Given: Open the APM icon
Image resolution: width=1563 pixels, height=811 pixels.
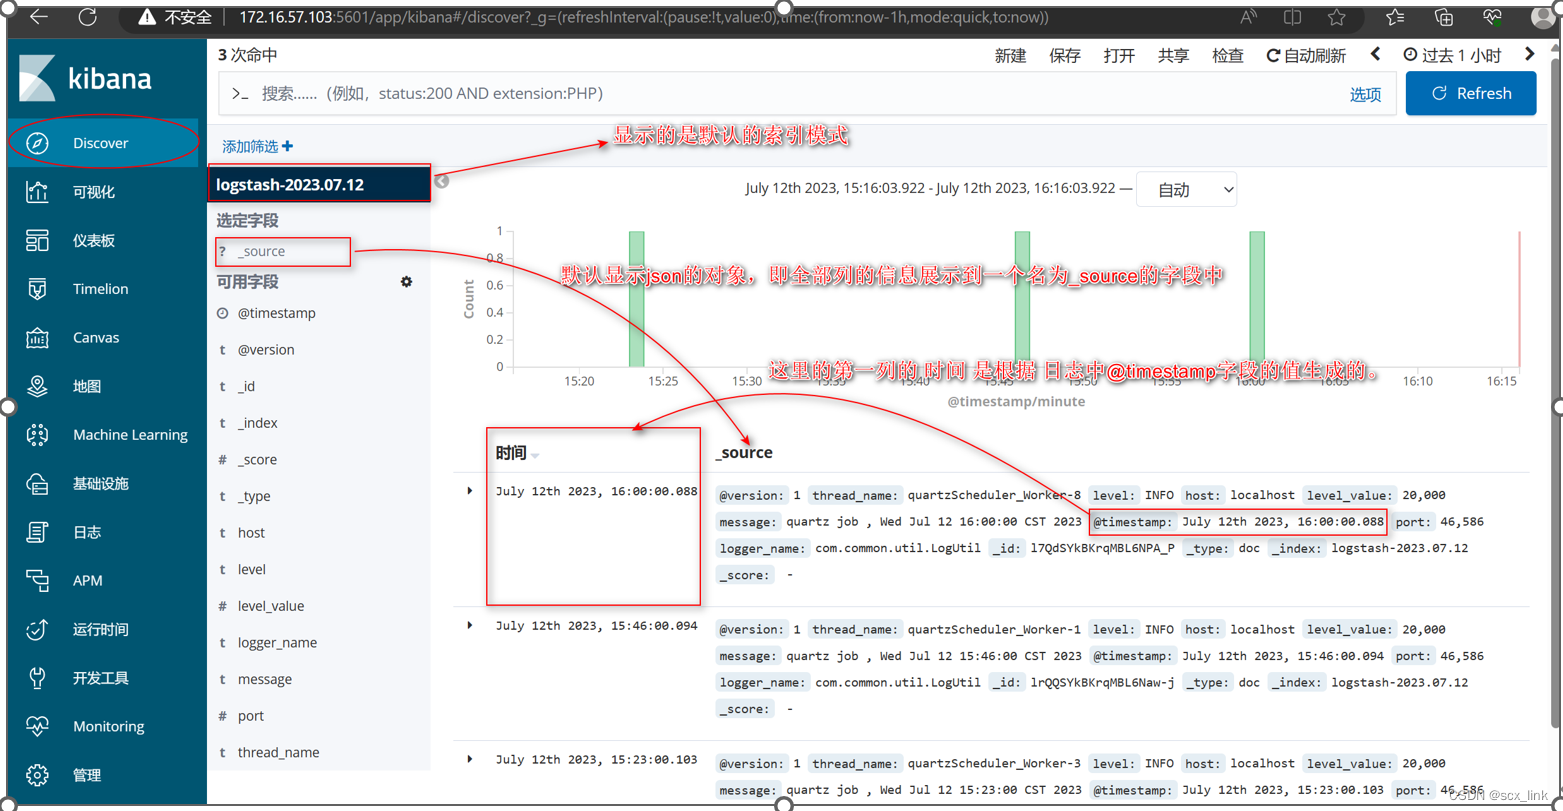Looking at the screenshot, I should pos(37,580).
